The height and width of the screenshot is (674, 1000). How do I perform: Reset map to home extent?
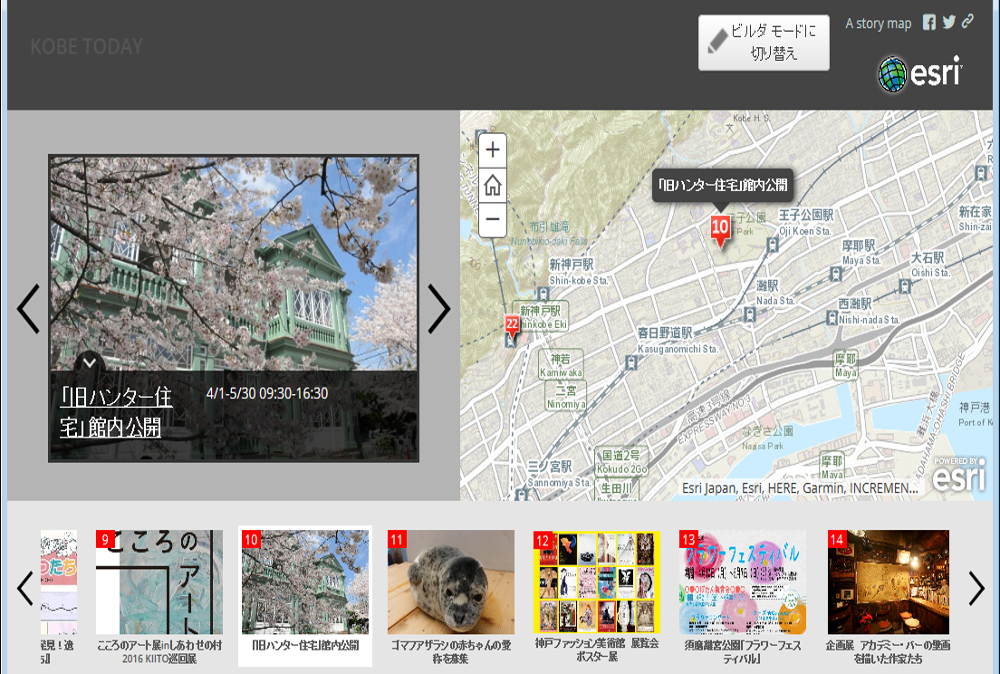(493, 185)
